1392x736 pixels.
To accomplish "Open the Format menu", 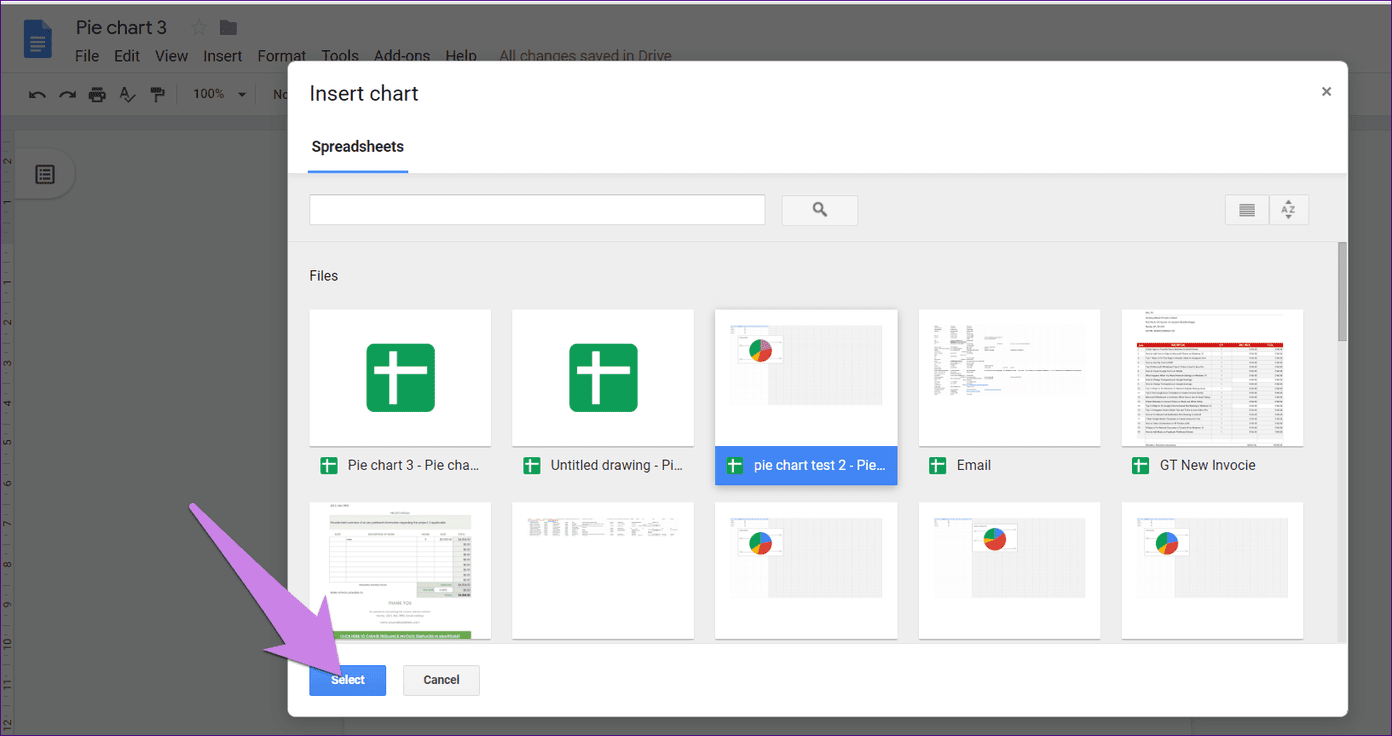I will [x=281, y=56].
